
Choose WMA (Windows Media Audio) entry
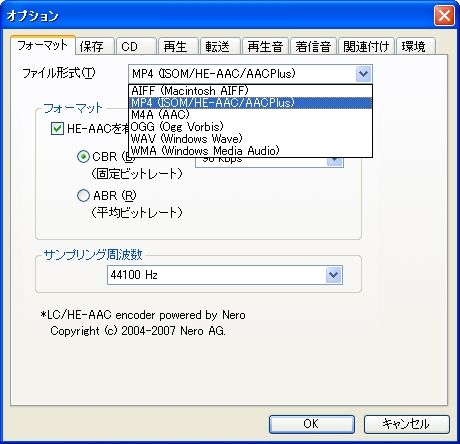click(x=250, y=151)
